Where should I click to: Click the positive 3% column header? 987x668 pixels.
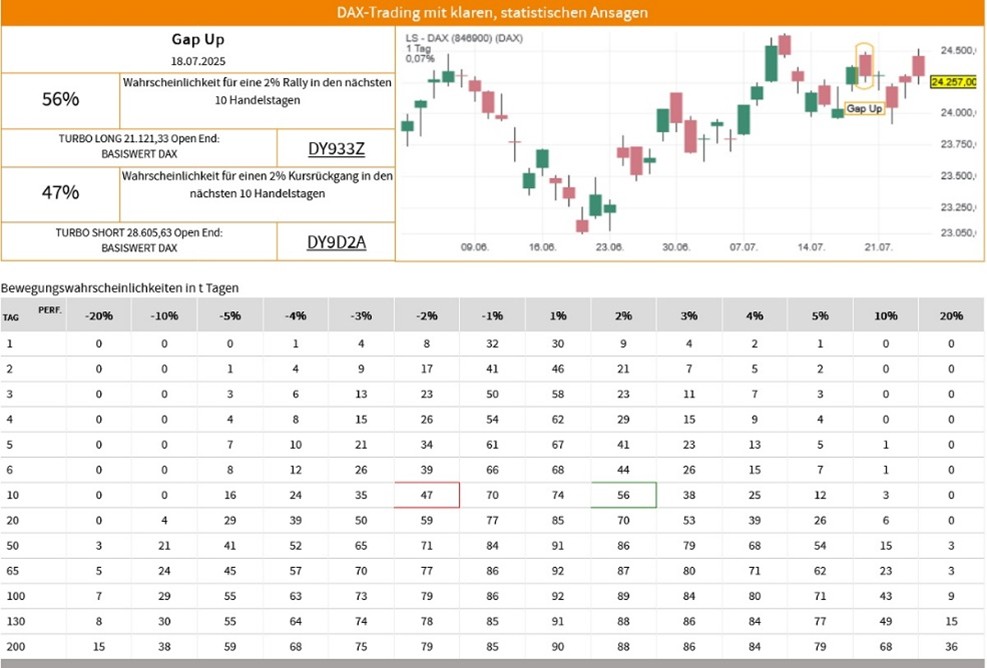click(689, 315)
